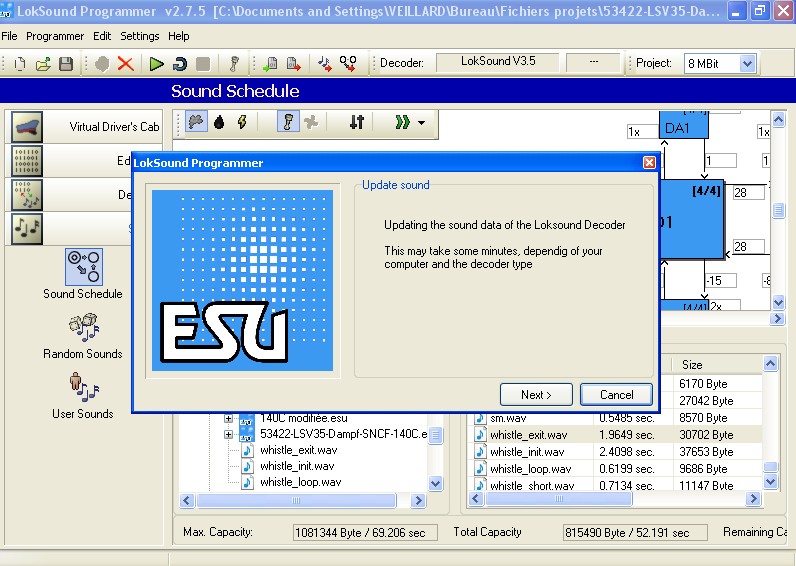Save the project with the floppy icon
The image size is (796, 566).
pyautogui.click(x=66, y=64)
